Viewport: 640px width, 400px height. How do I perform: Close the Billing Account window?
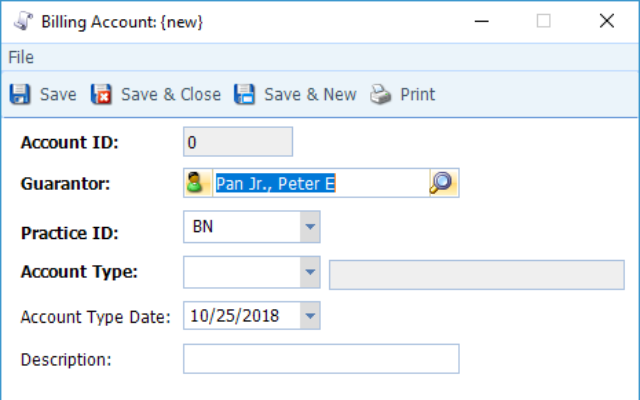click(x=607, y=20)
